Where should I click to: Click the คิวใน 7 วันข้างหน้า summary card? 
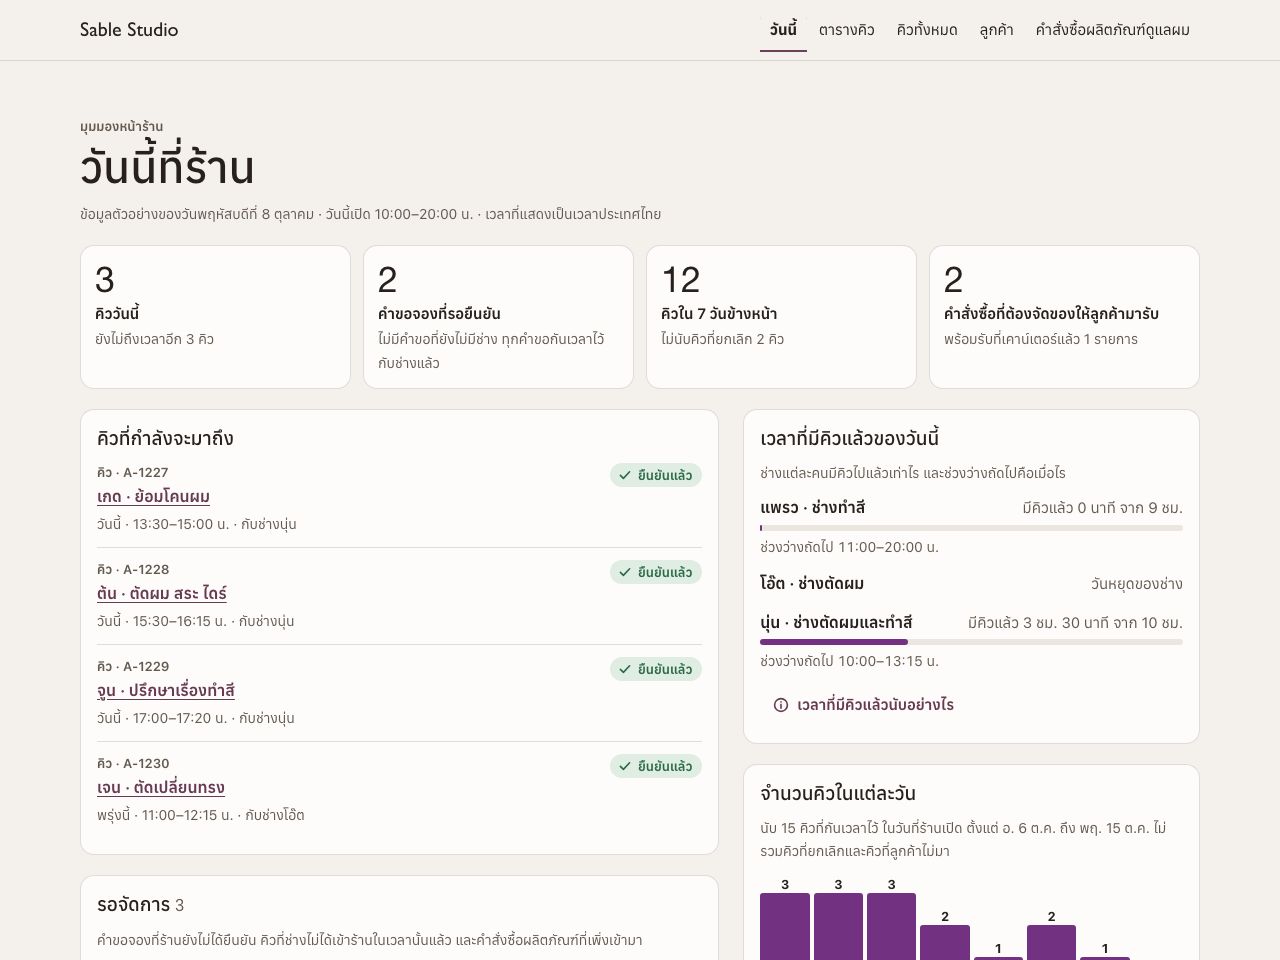coord(781,317)
